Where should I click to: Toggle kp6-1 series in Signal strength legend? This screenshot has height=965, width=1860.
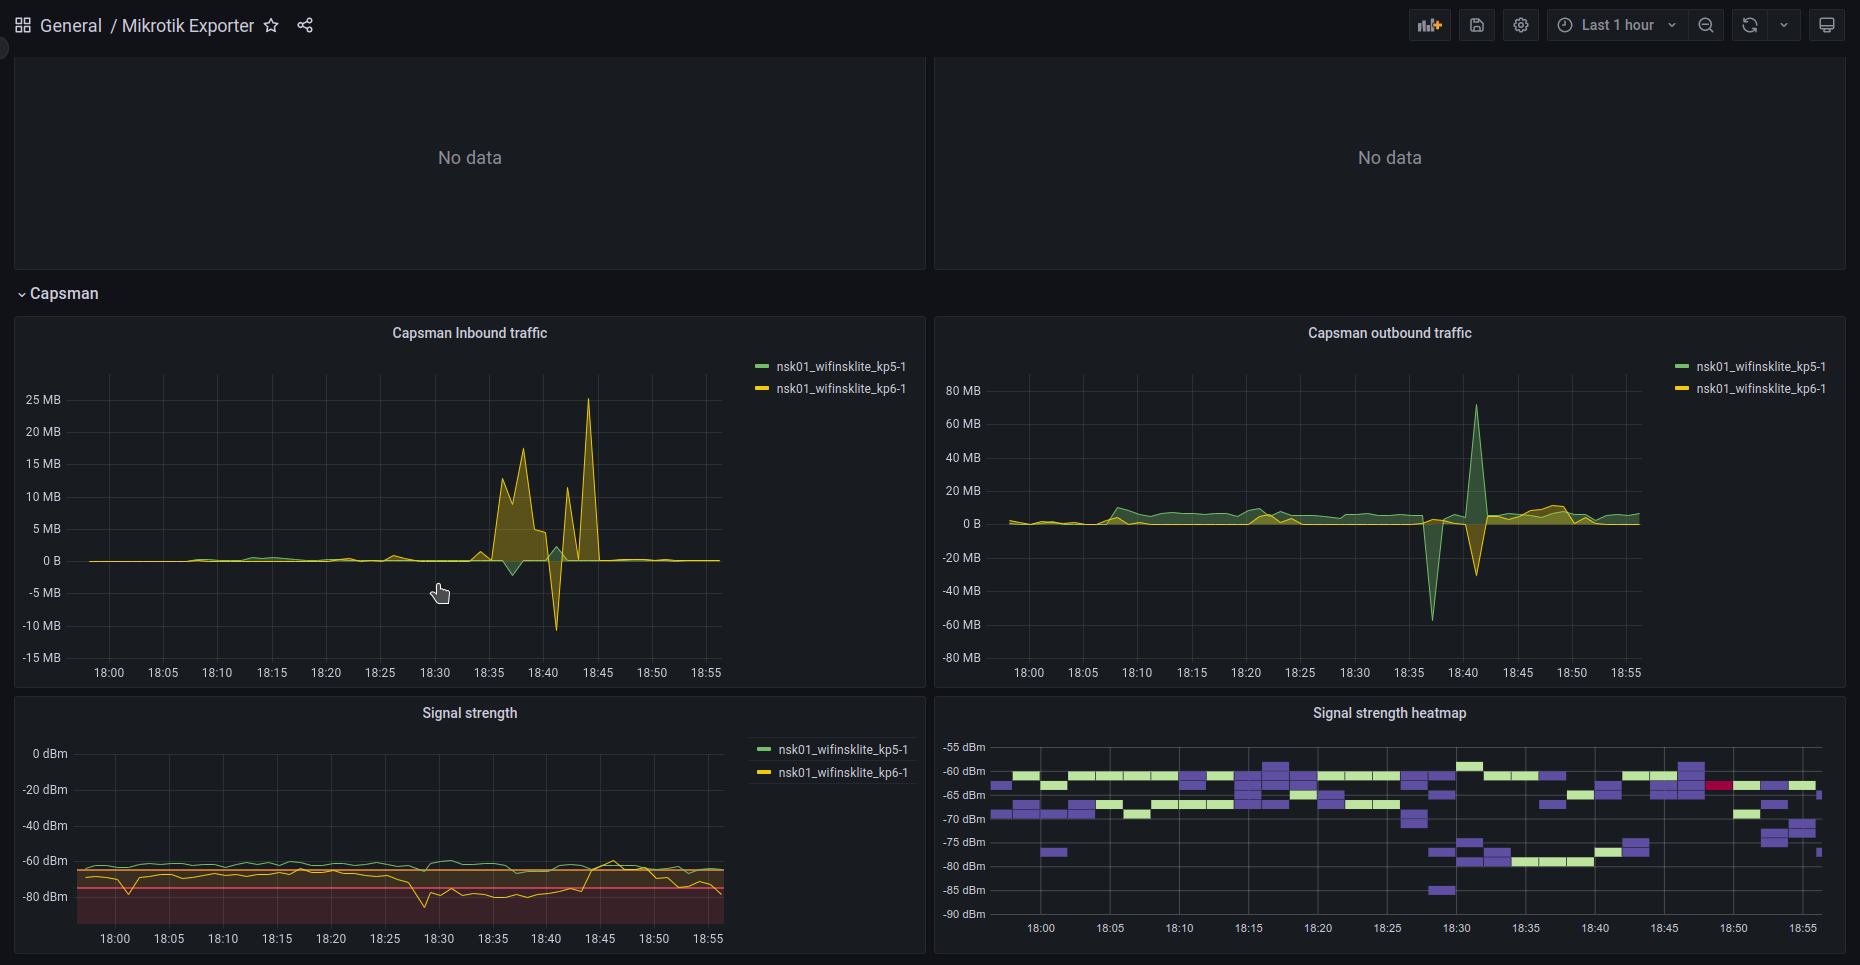tap(842, 773)
